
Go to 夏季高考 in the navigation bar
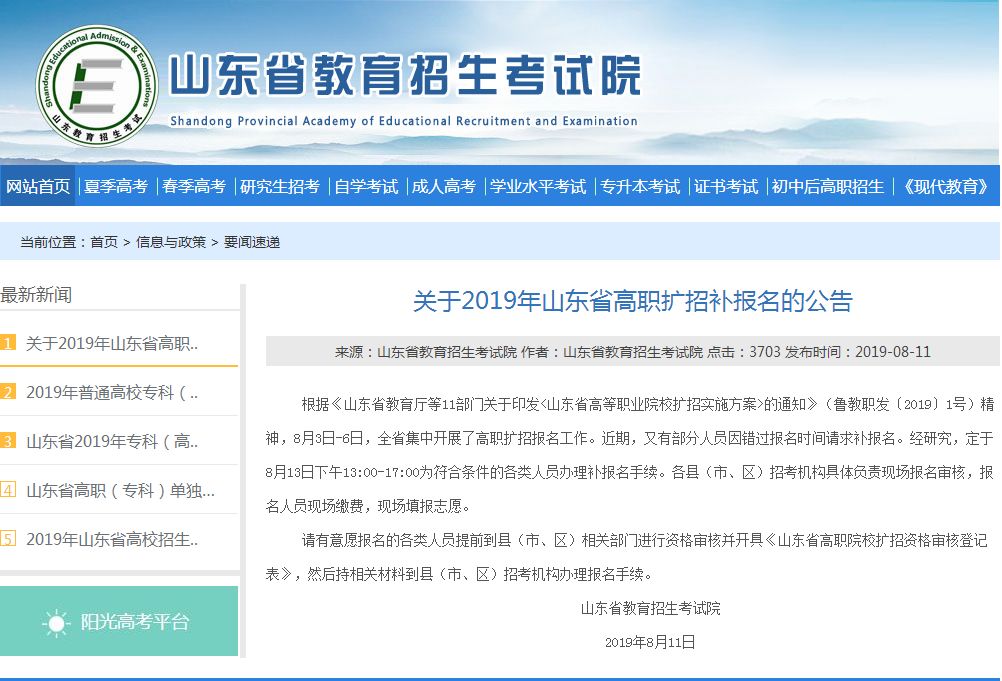[116, 187]
